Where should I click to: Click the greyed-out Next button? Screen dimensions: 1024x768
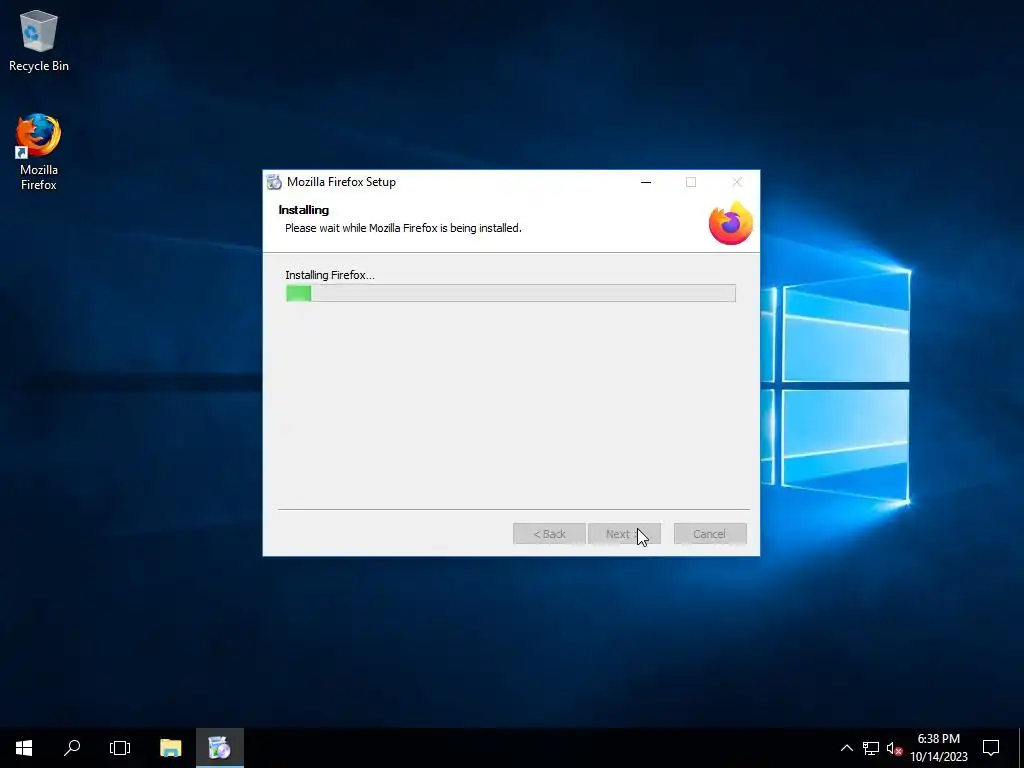point(624,534)
